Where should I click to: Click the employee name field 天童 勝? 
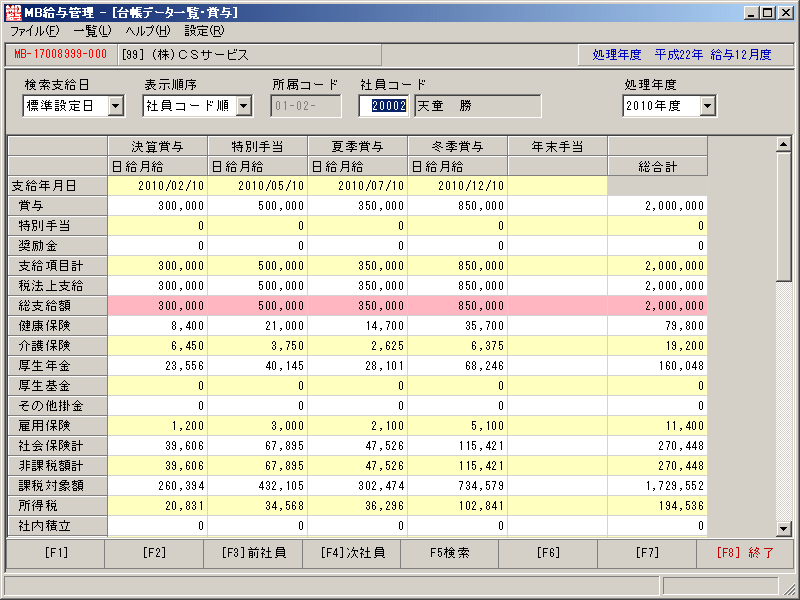478,106
